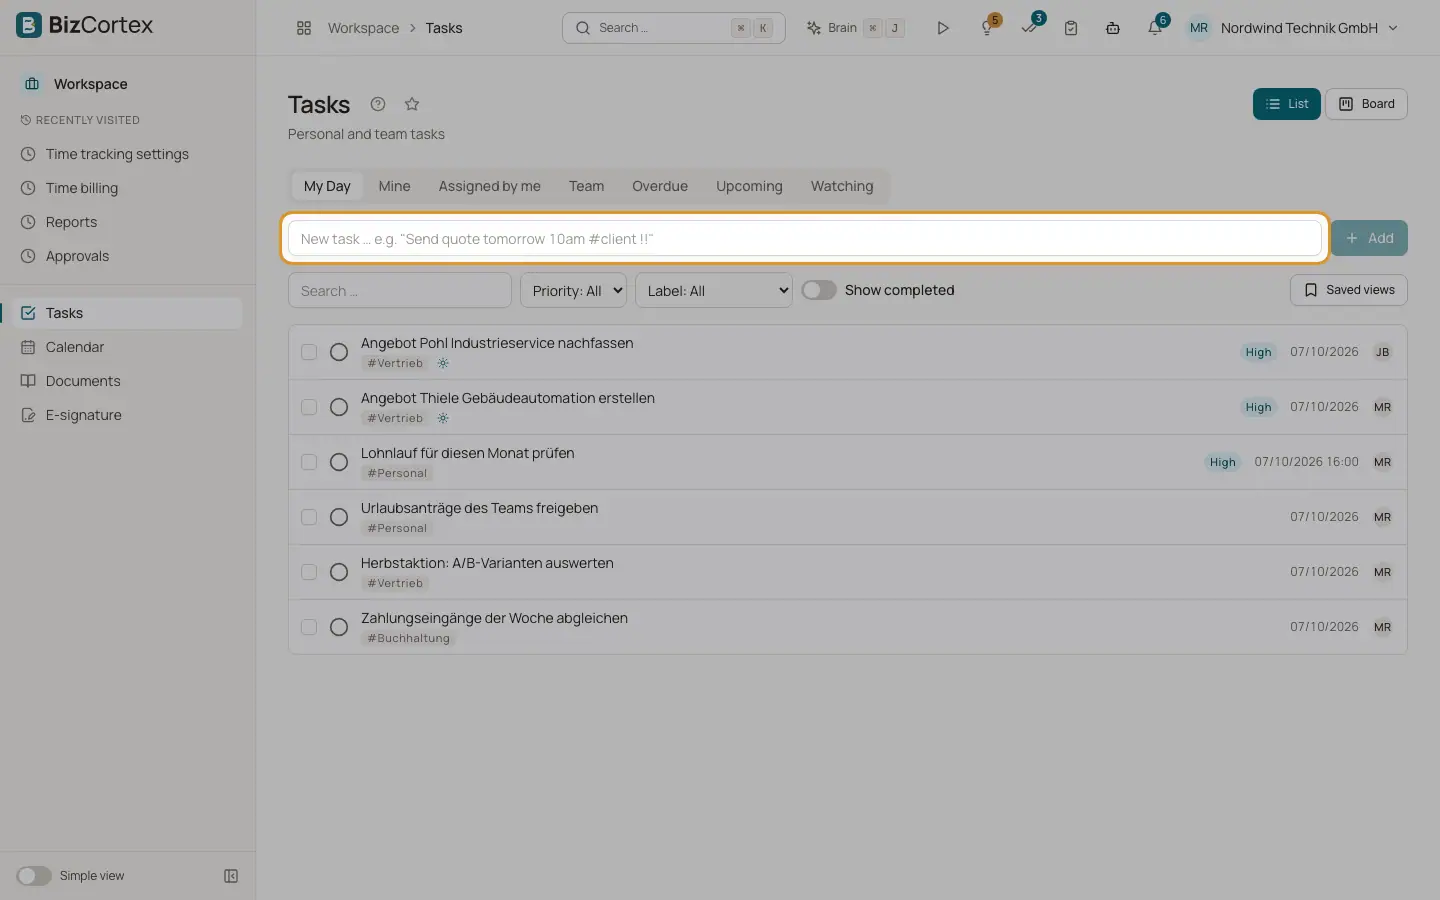
Task: Switch to the Upcoming tab
Action: pos(749,186)
